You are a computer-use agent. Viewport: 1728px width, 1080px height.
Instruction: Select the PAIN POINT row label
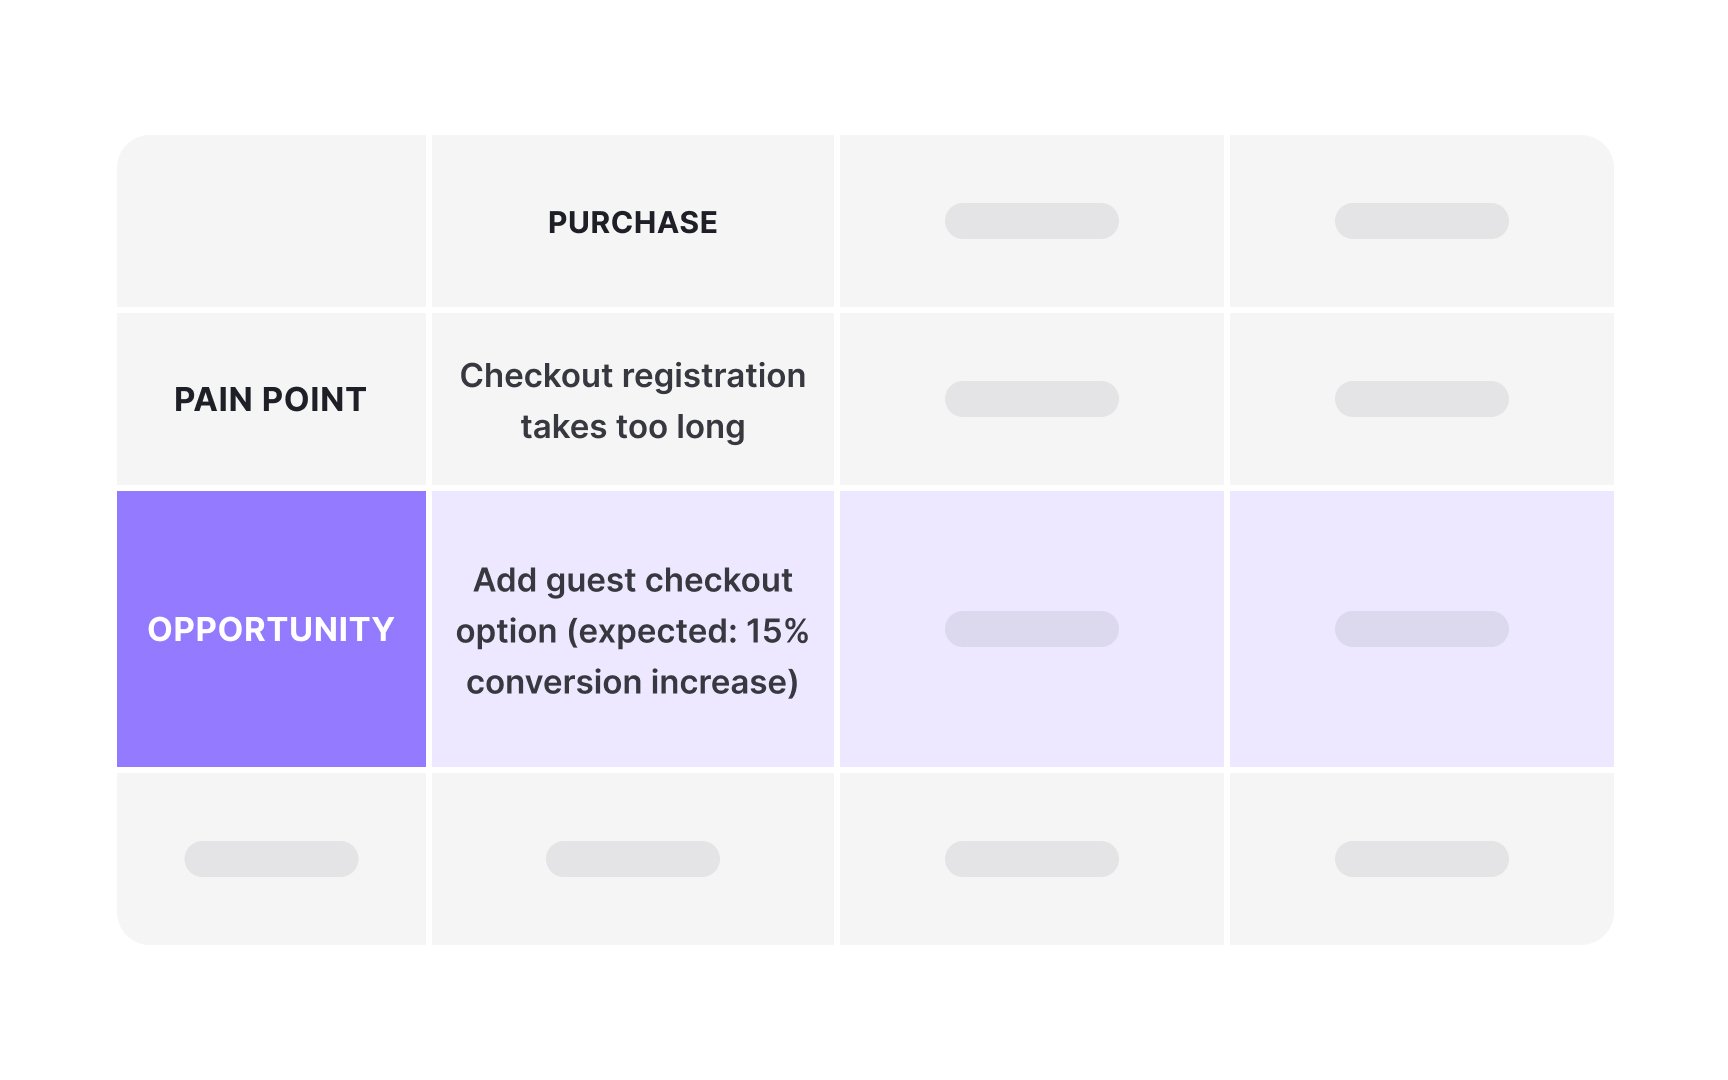270,399
